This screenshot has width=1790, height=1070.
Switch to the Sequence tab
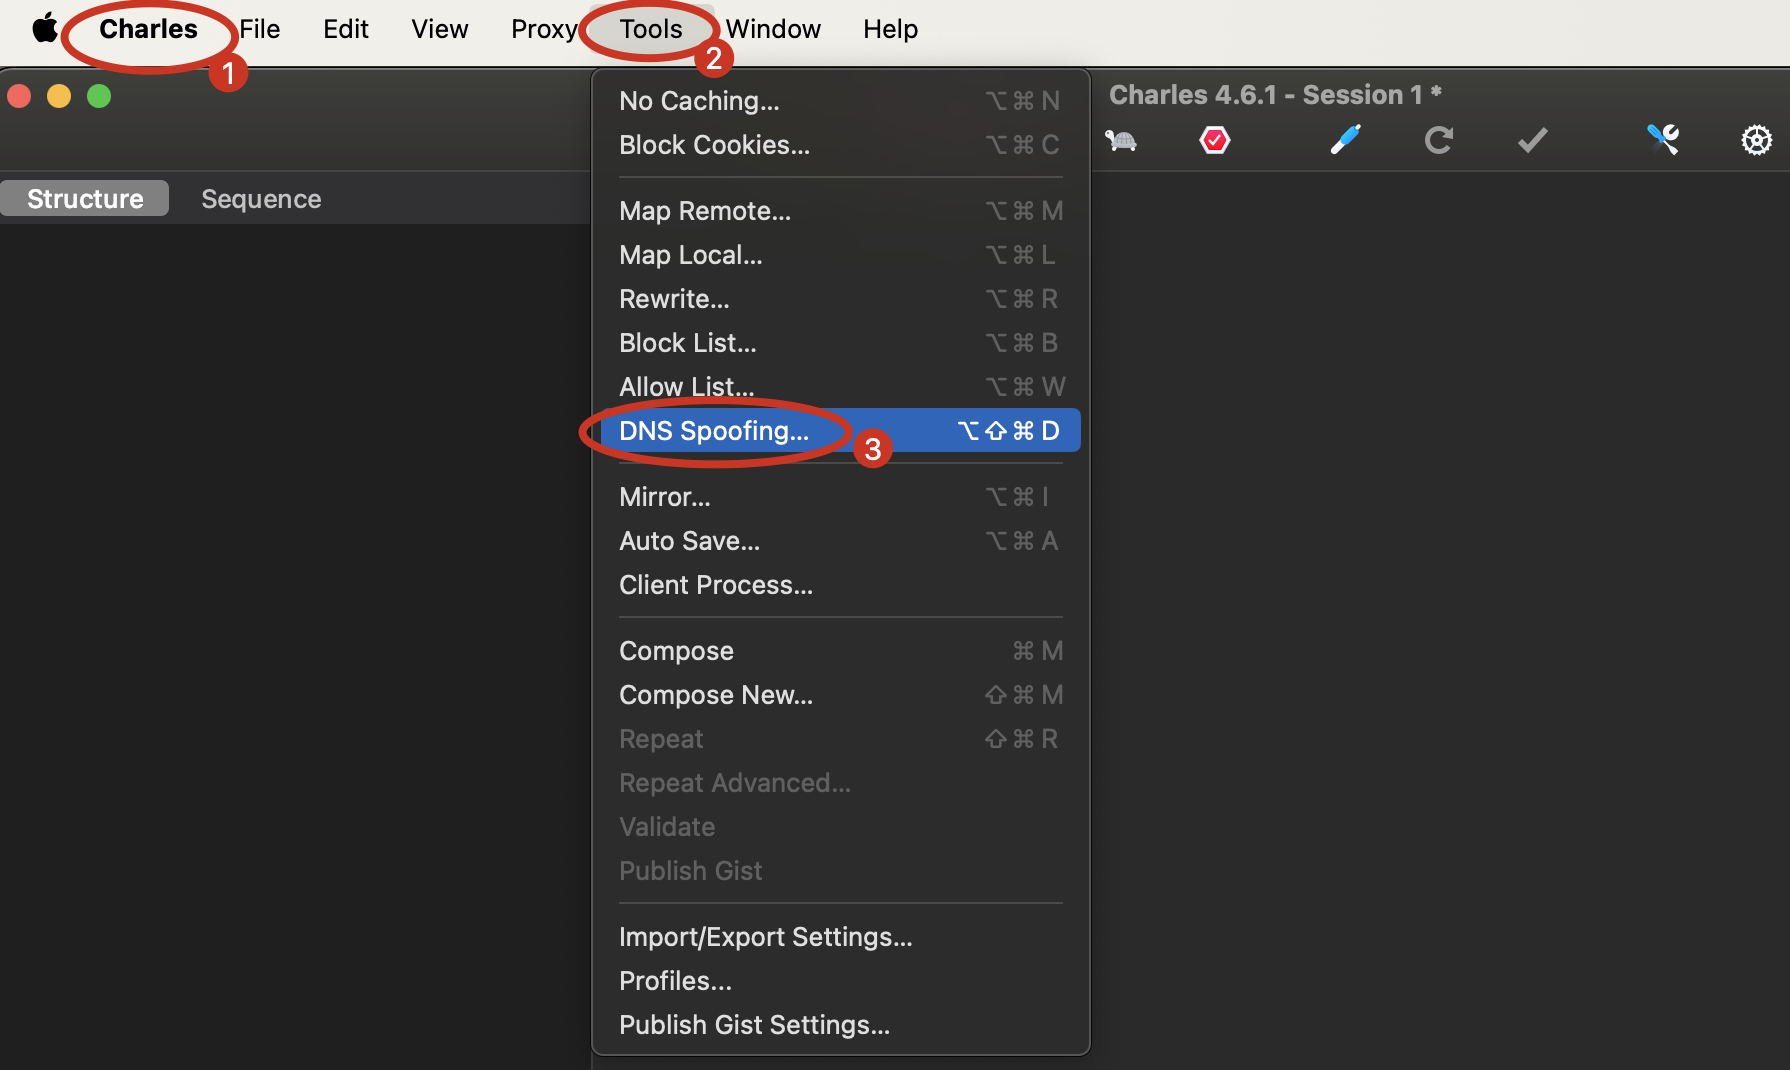pyautogui.click(x=261, y=199)
